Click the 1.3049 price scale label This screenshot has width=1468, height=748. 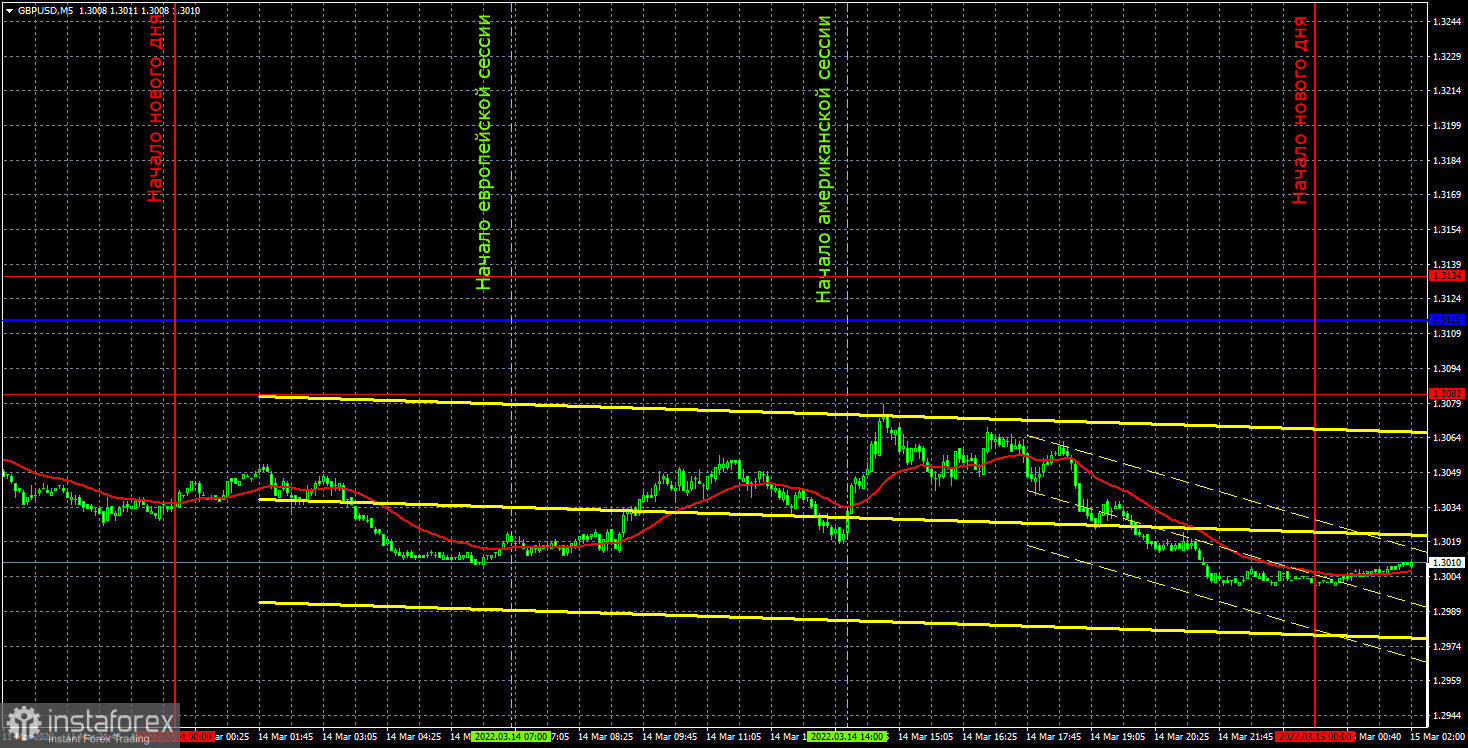tap(1446, 473)
